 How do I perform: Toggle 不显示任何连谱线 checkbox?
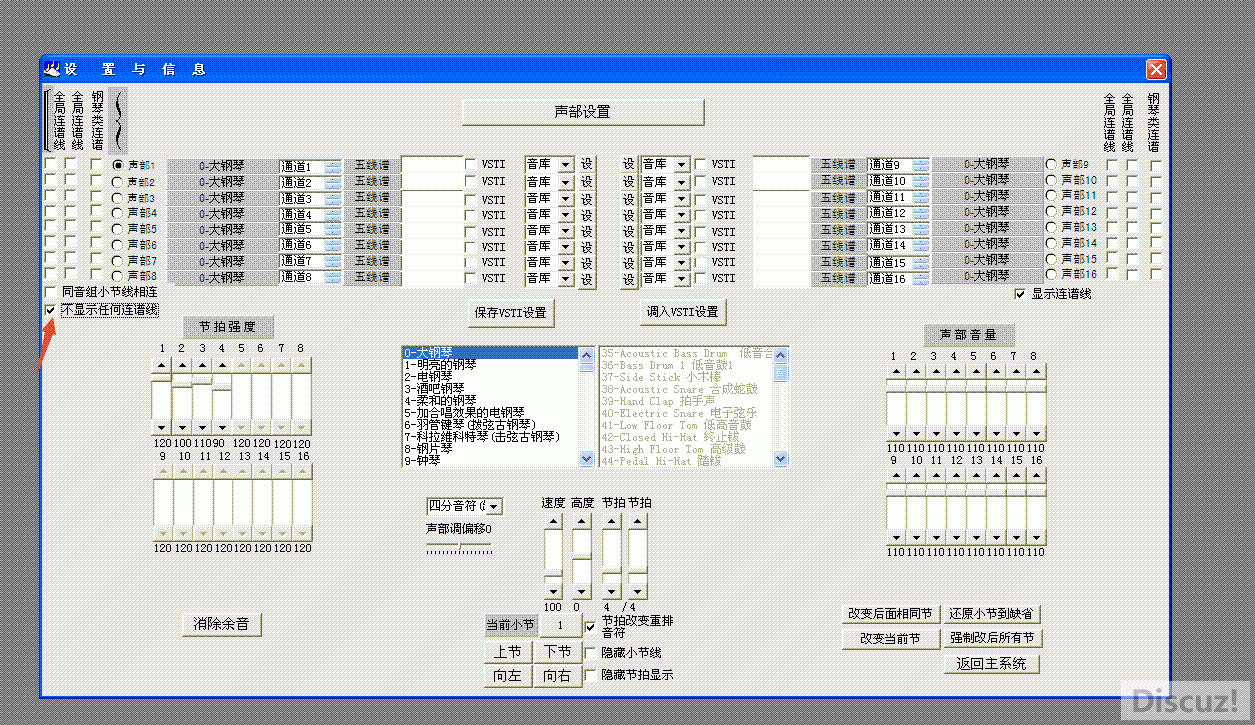click(x=51, y=310)
